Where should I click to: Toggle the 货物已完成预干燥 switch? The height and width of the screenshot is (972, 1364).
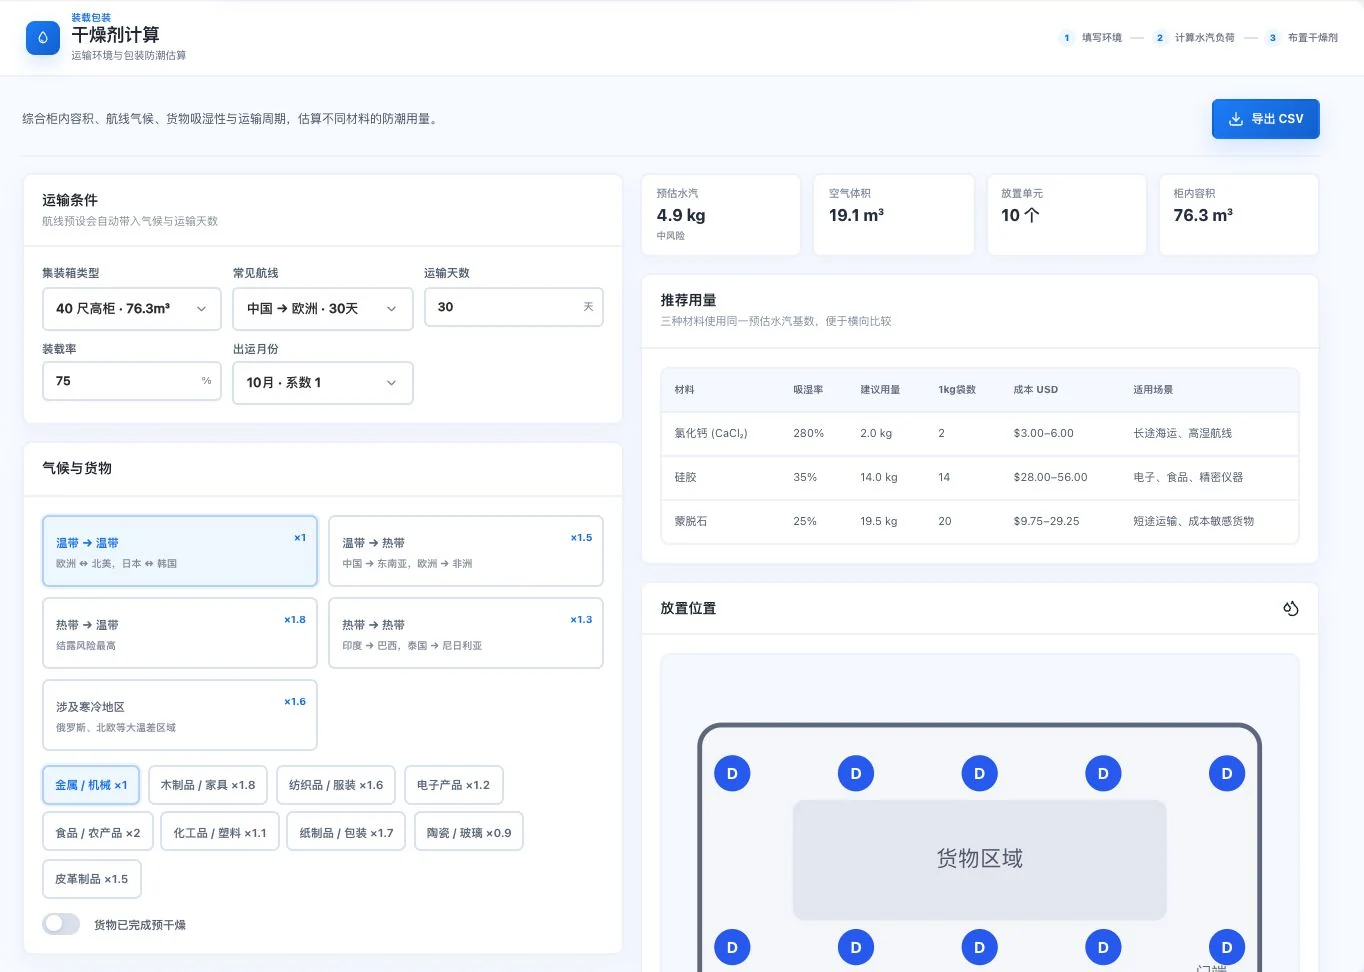tap(61, 924)
